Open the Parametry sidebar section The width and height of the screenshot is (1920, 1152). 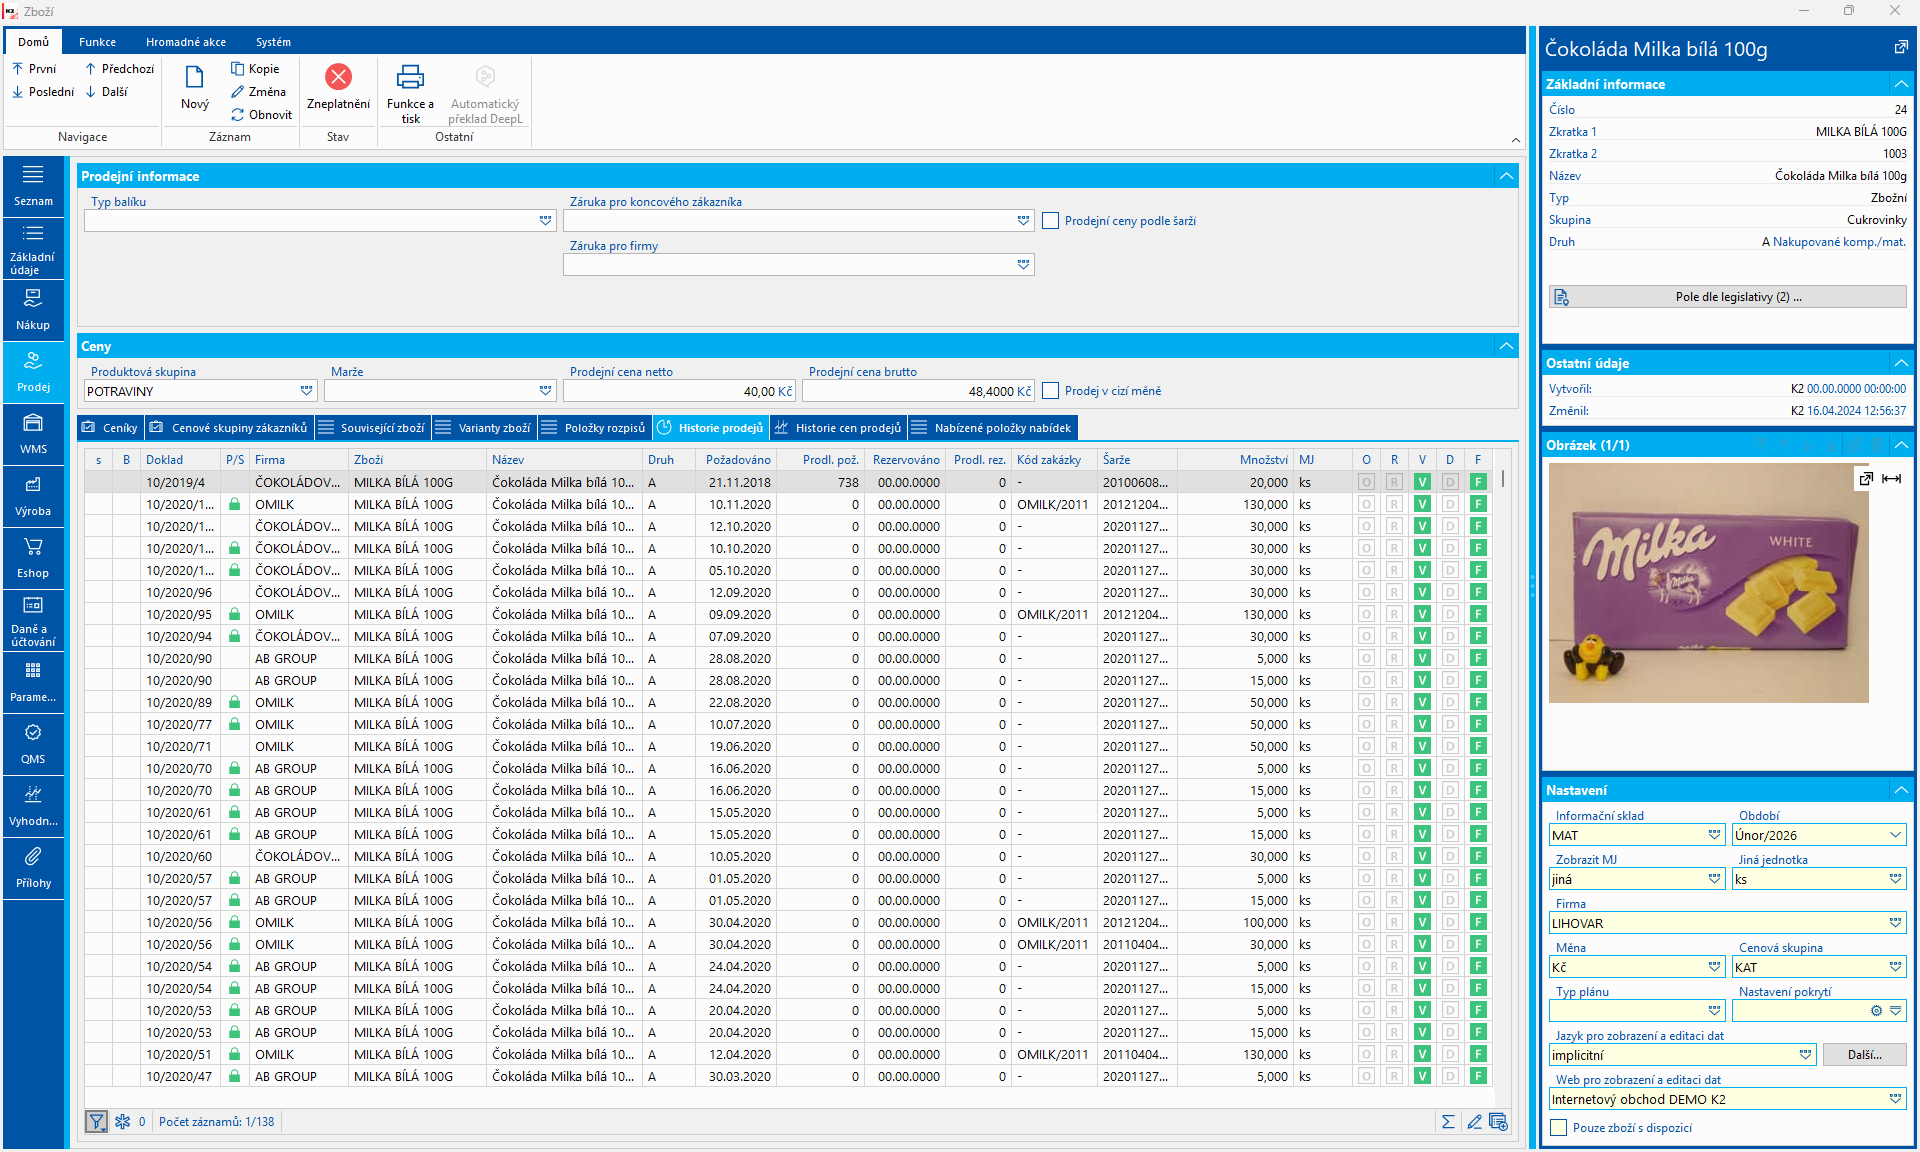33,682
